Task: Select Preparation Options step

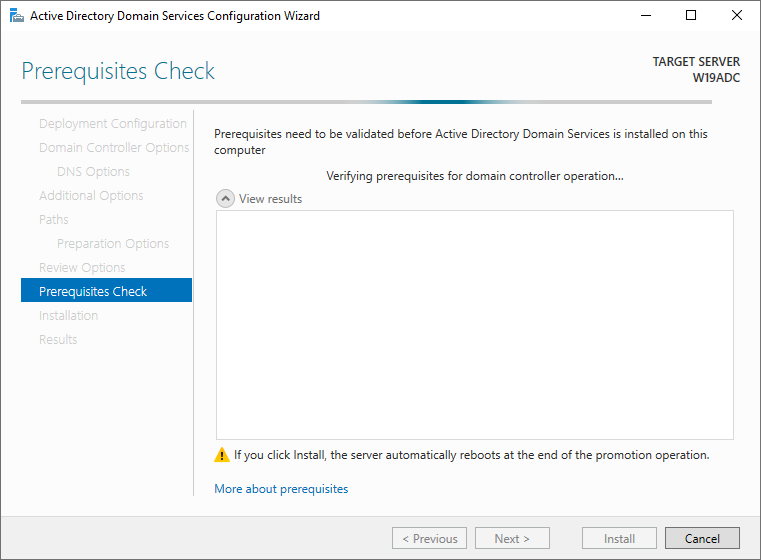Action: tap(113, 244)
